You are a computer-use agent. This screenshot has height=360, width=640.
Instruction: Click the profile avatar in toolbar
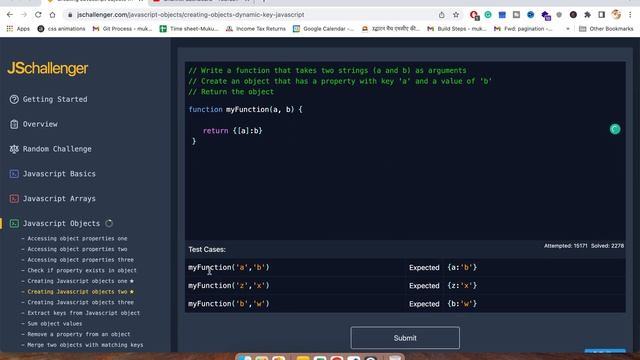(x=616, y=15)
